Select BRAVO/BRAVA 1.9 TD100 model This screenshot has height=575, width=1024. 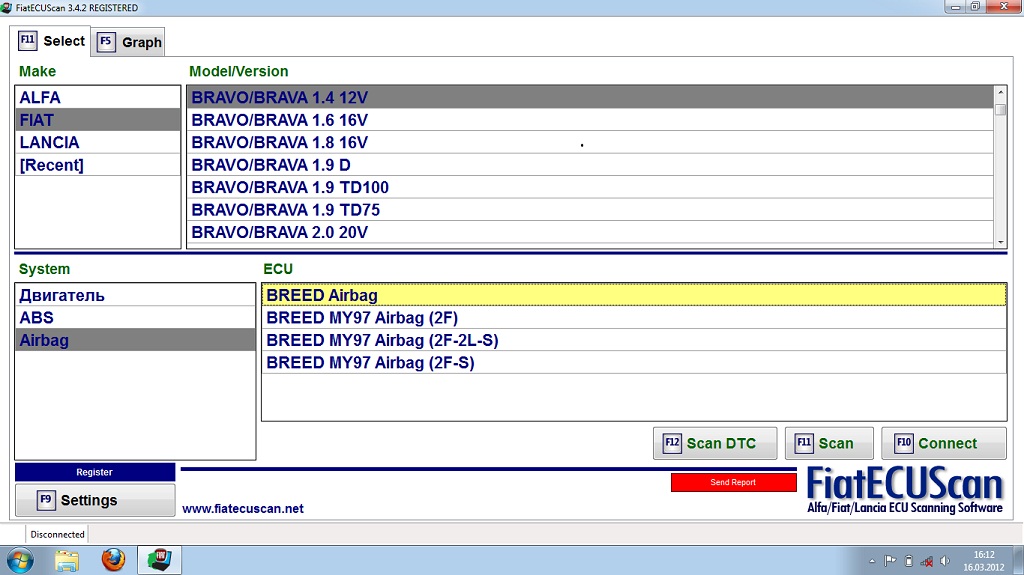pyautogui.click(x=590, y=188)
